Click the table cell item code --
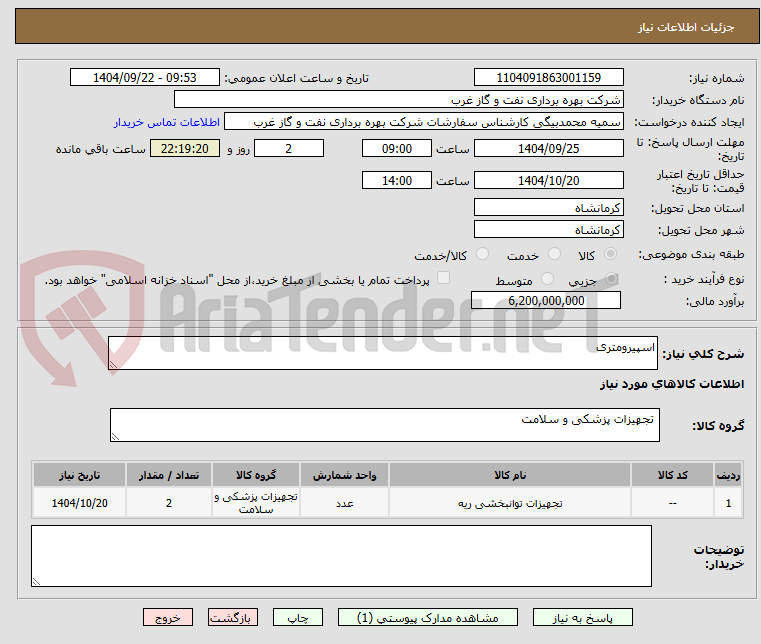This screenshot has height=644, width=761. [672, 503]
